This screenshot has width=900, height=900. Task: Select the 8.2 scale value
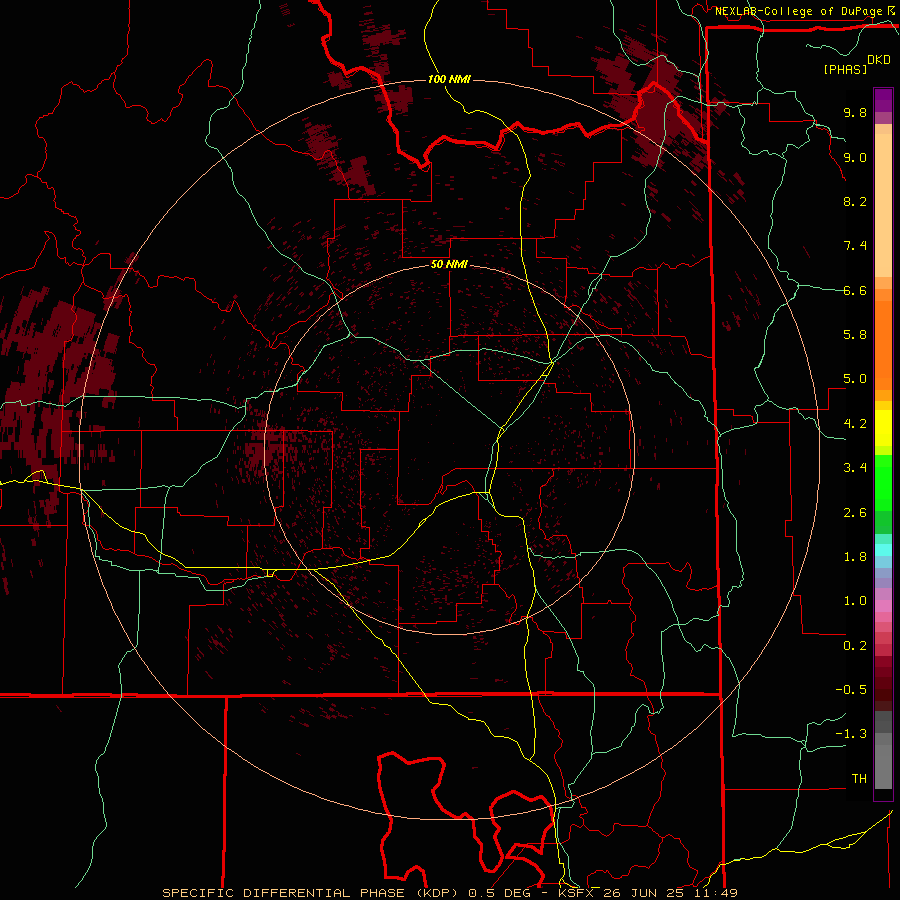tap(855, 201)
